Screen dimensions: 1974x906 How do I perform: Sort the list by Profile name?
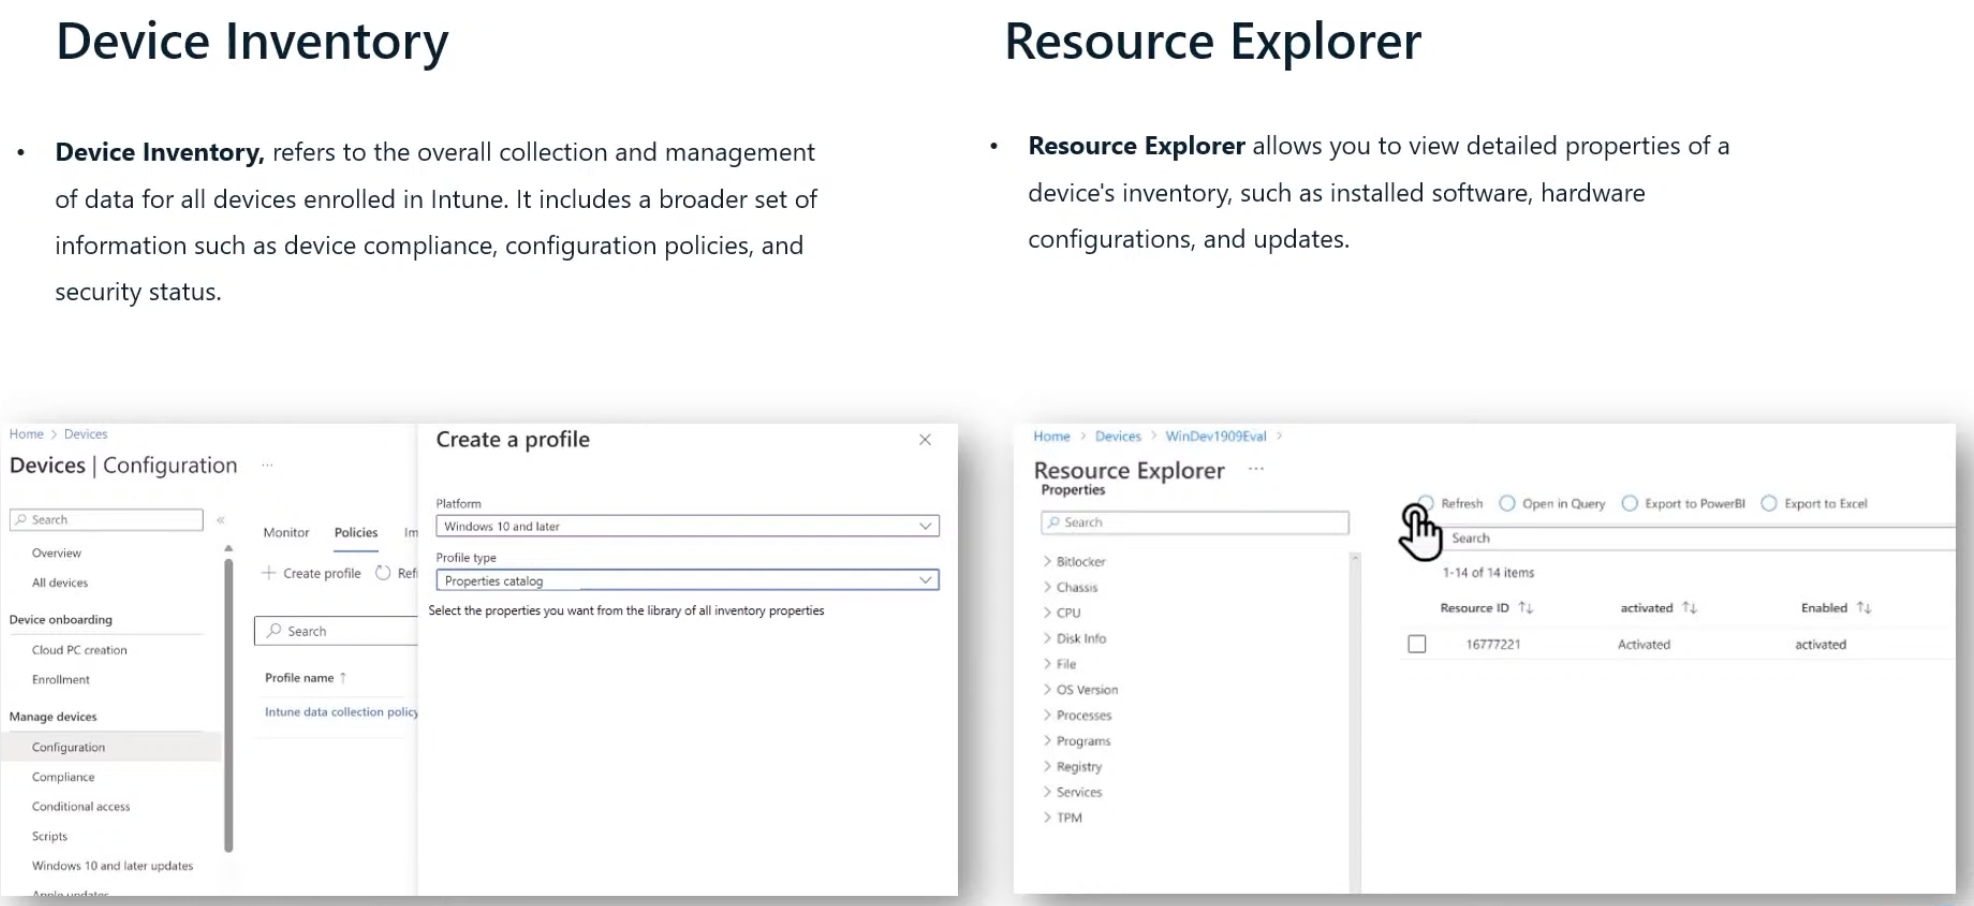(305, 678)
